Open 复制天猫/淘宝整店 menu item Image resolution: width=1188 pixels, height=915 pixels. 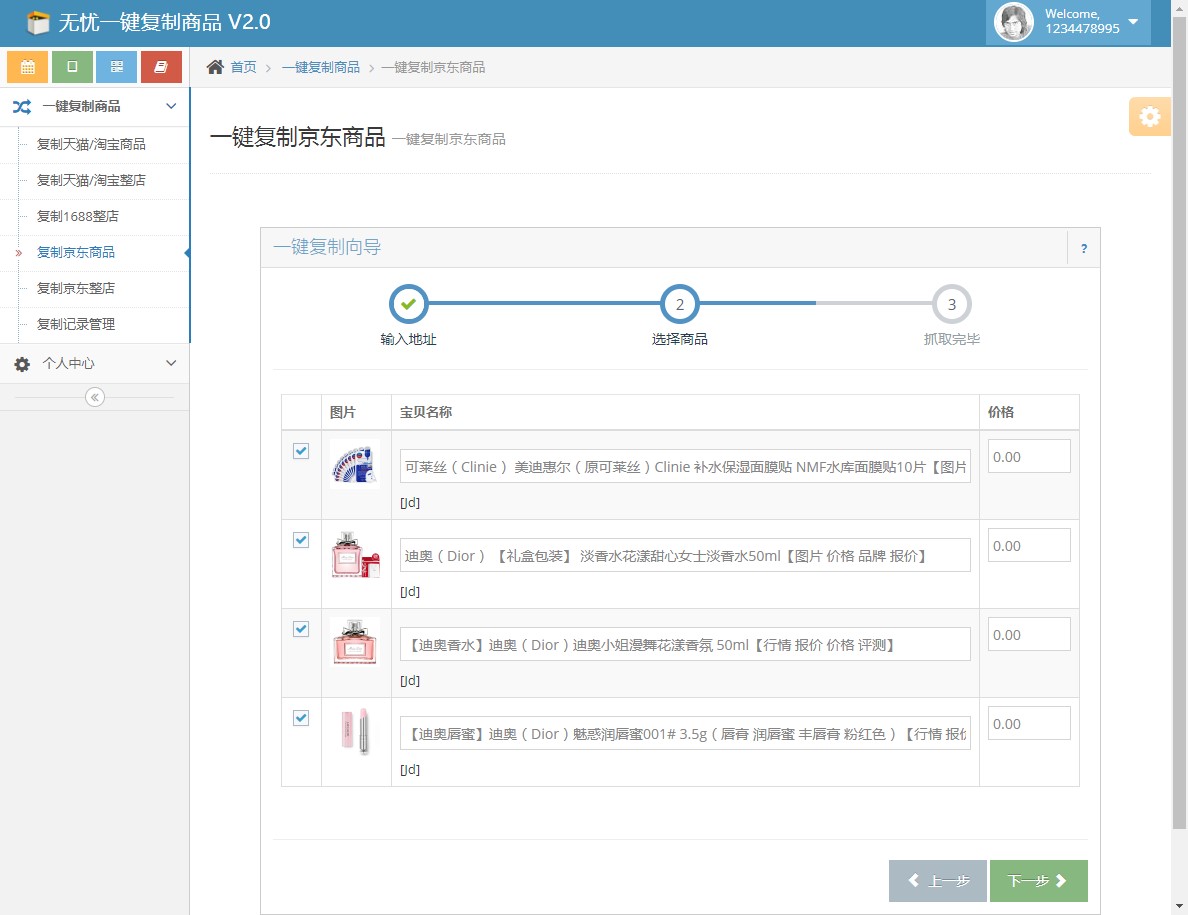pyautogui.click(x=91, y=180)
